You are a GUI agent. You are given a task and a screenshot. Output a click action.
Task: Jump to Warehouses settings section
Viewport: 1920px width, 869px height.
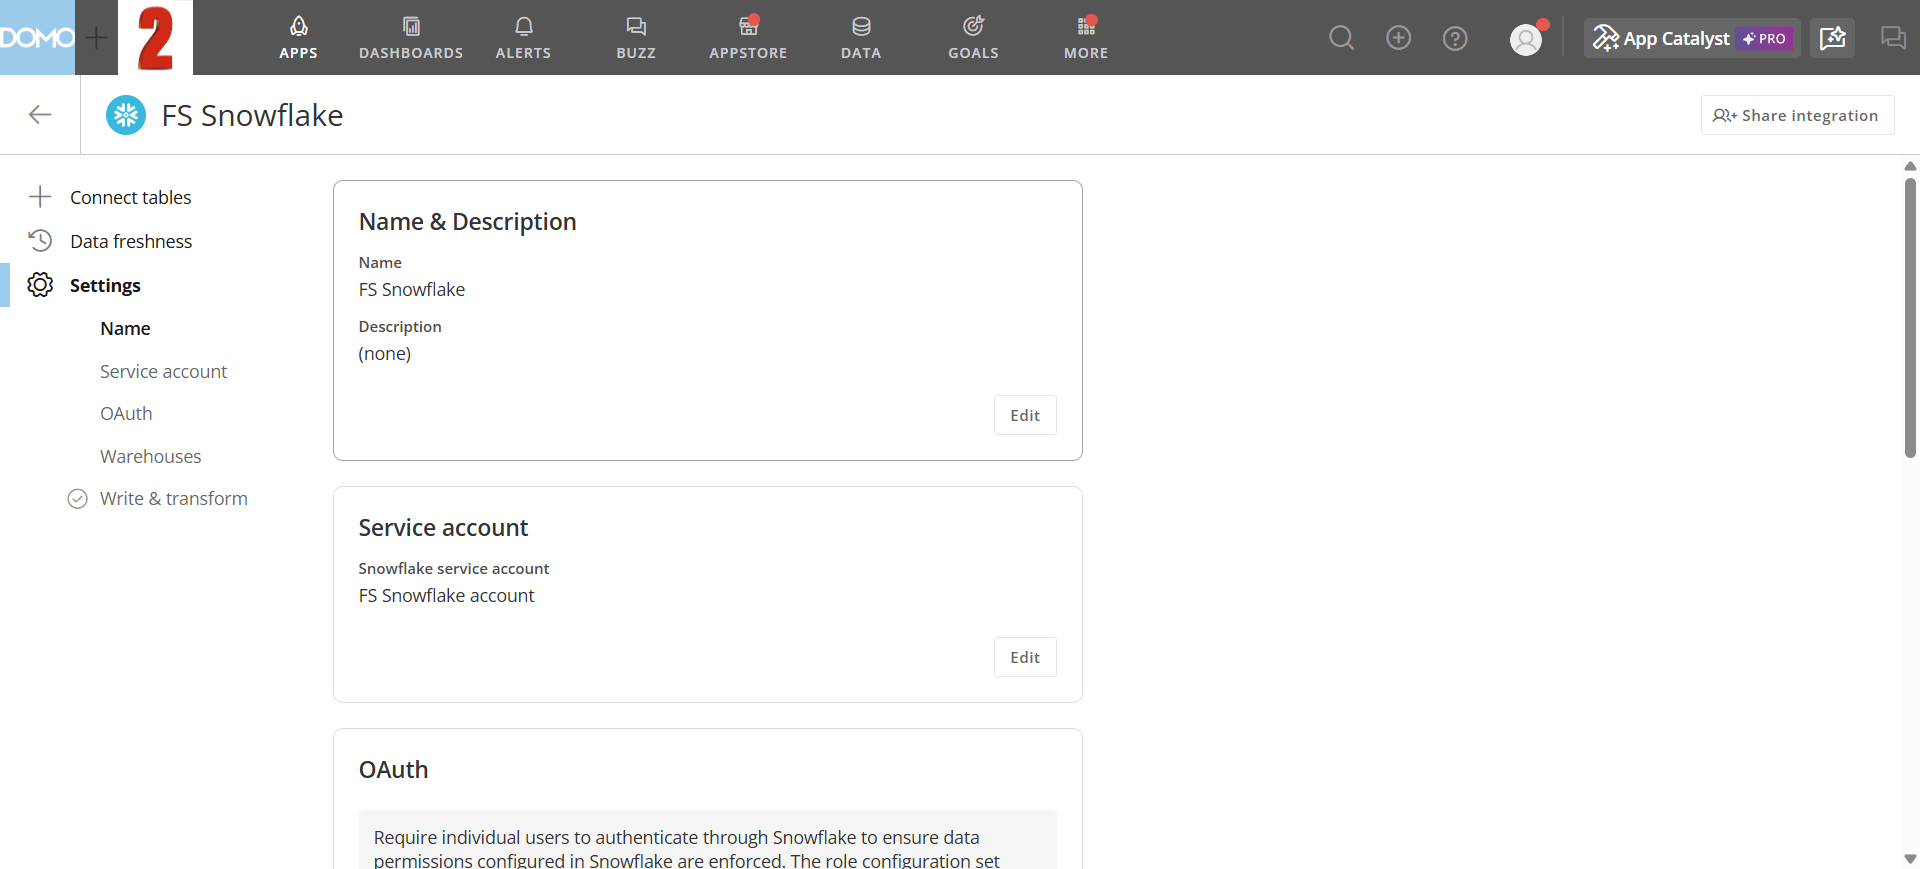[150, 456]
